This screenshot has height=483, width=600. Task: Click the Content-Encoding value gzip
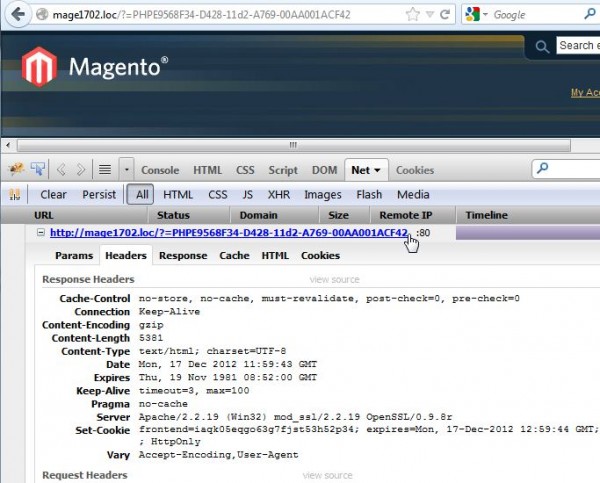tap(151, 325)
